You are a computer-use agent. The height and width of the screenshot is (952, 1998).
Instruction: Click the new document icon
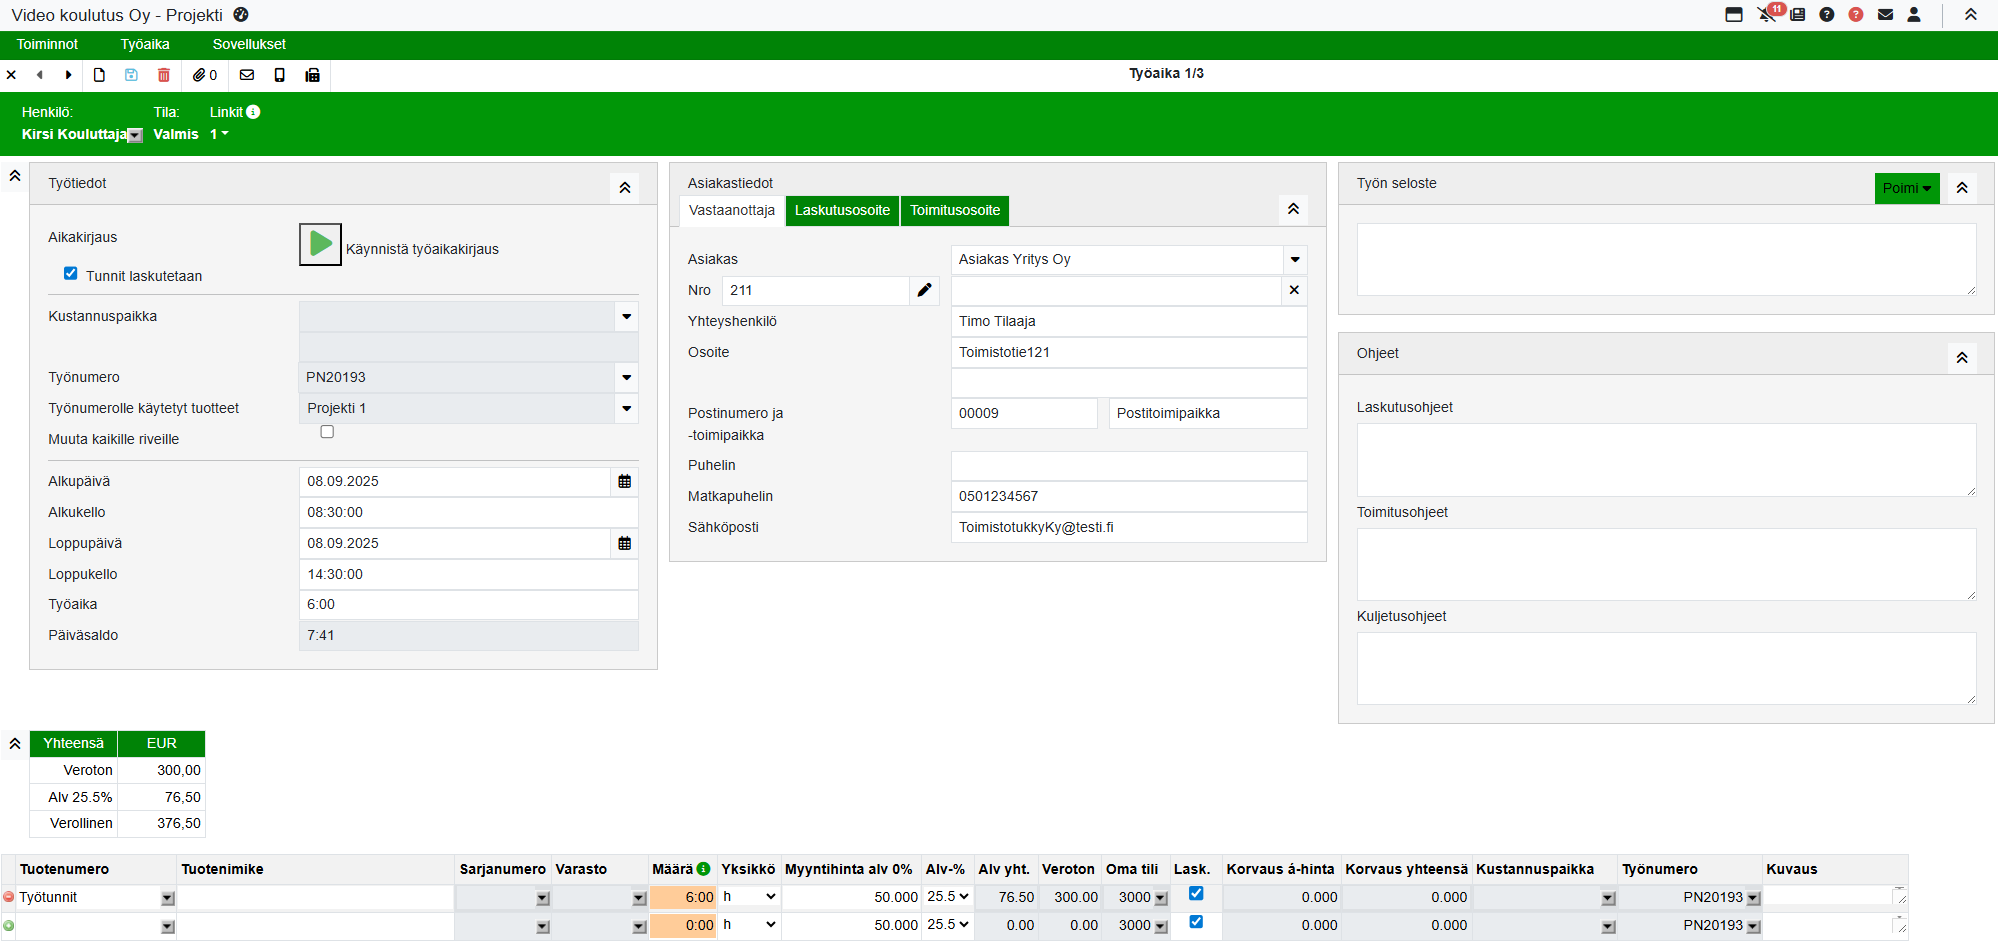99,75
